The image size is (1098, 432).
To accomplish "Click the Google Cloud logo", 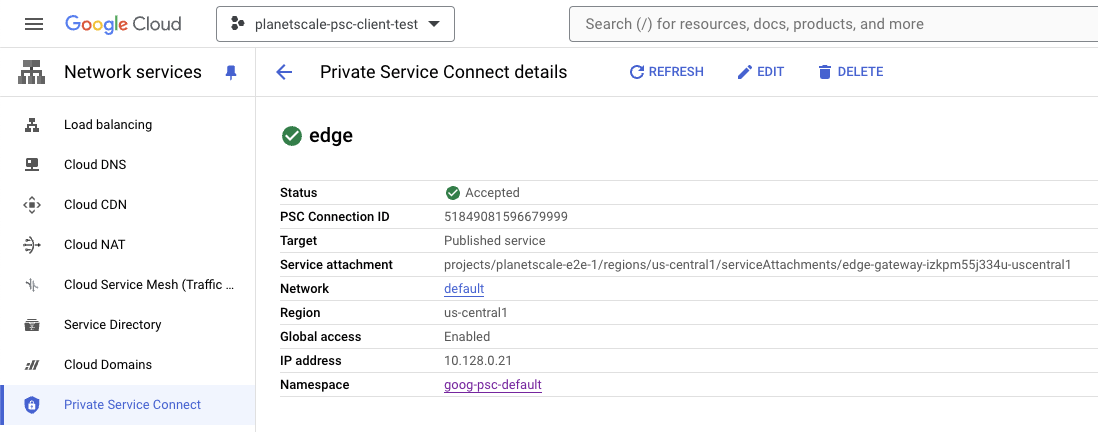I will 124,24.
